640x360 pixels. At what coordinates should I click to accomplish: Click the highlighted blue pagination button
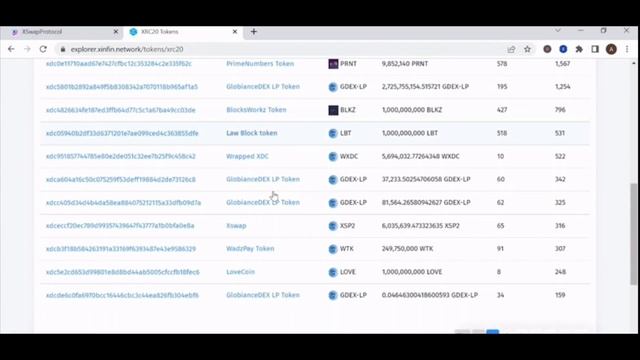(493, 331)
